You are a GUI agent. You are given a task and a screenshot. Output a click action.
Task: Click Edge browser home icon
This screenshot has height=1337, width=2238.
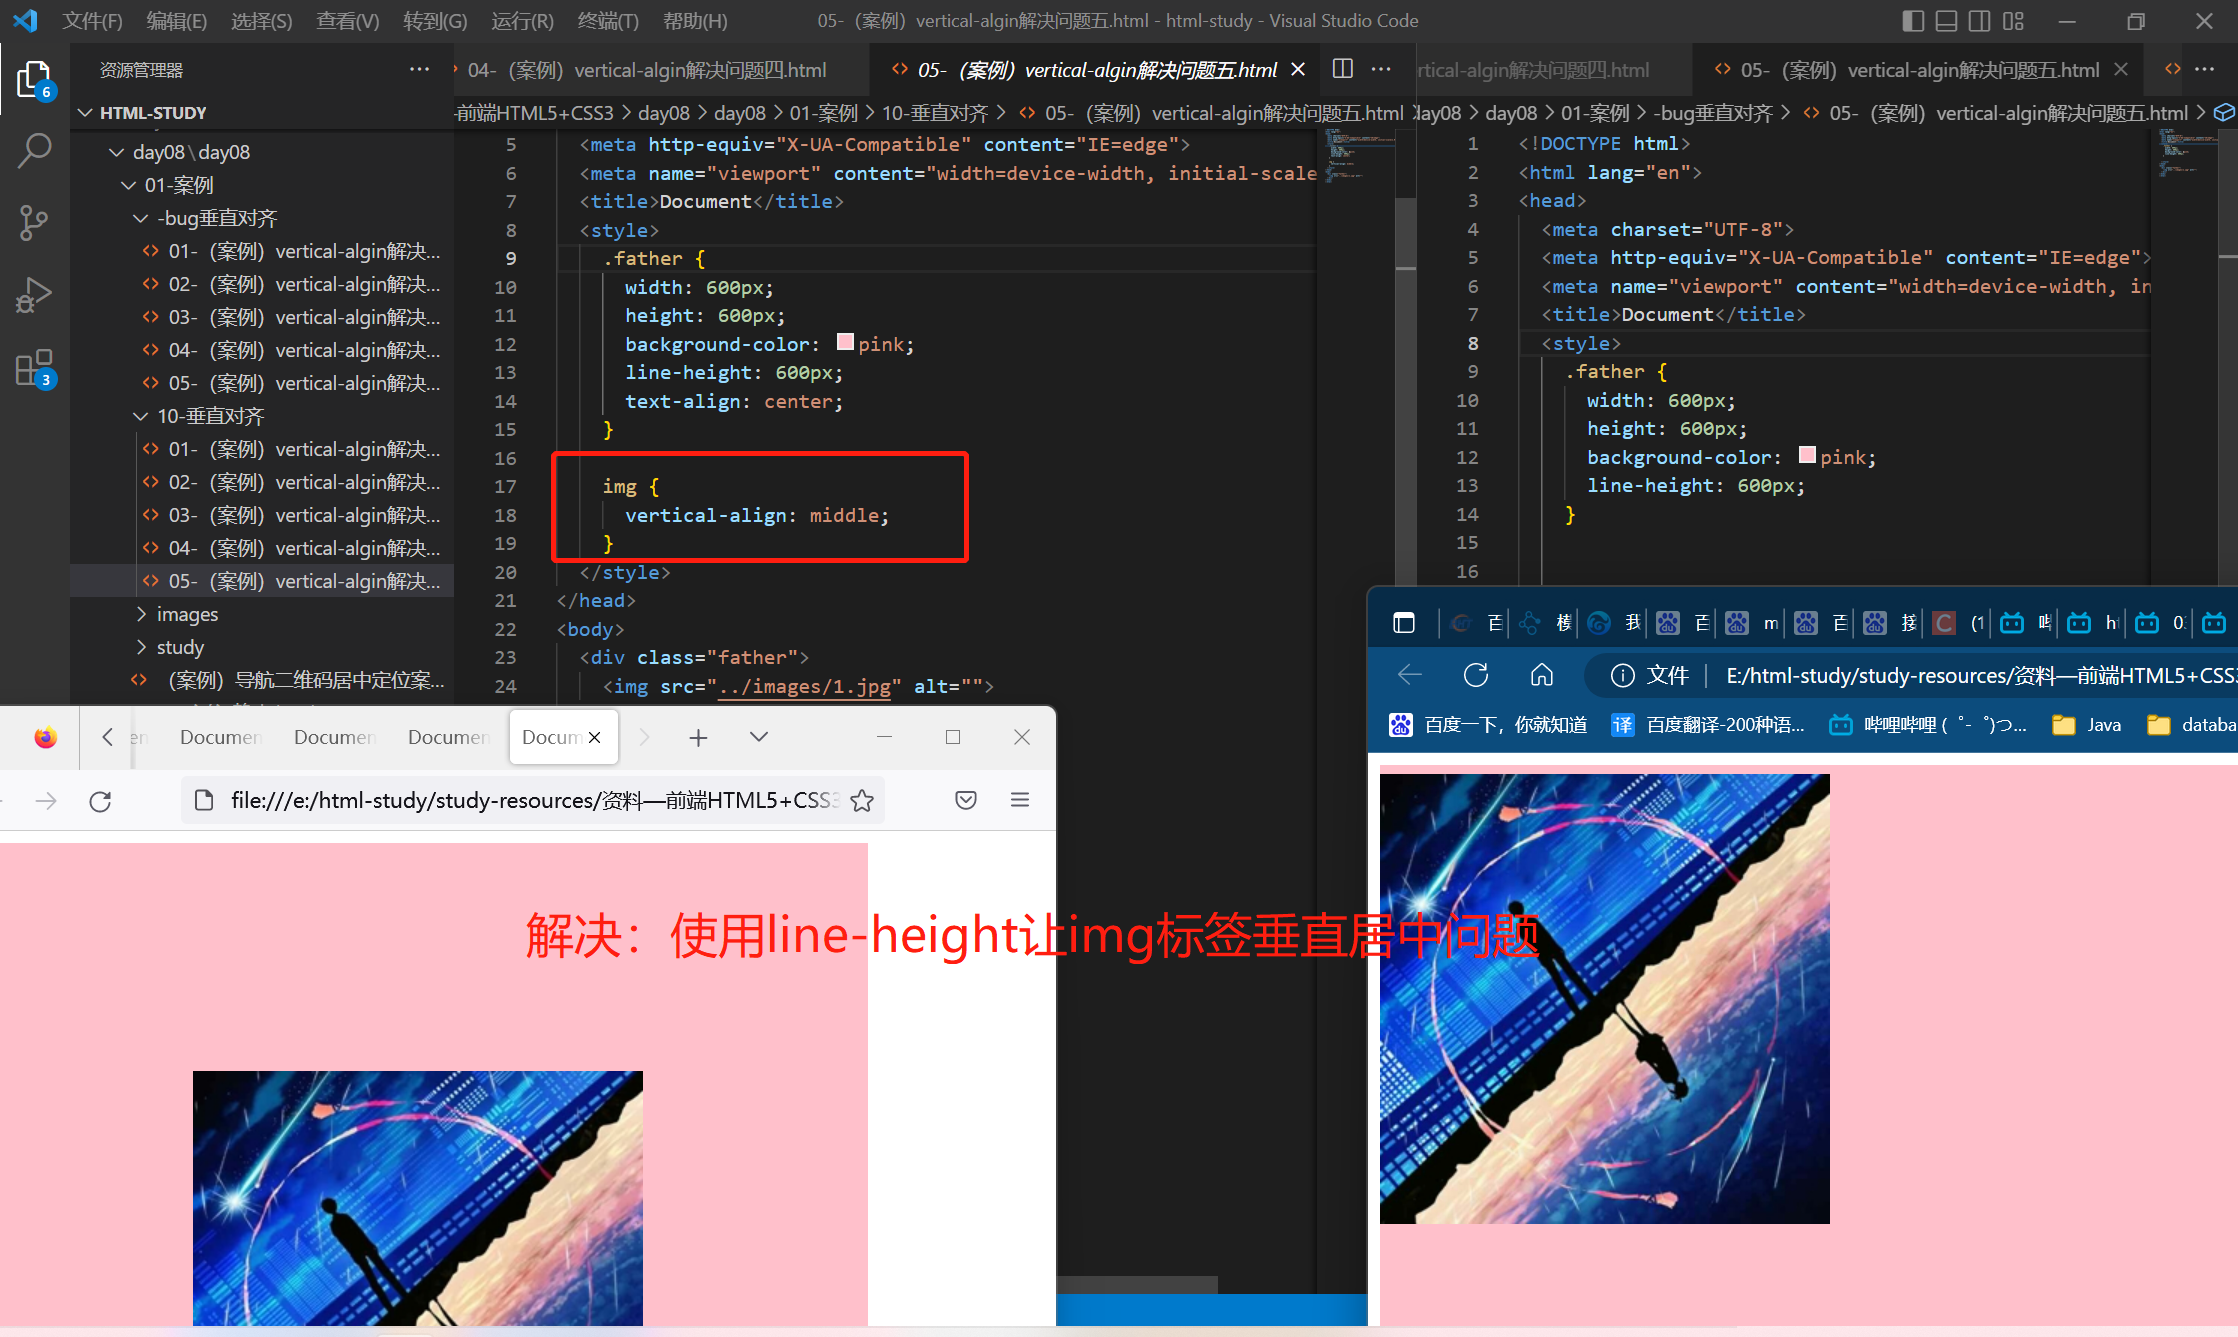[x=1541, y=676]
